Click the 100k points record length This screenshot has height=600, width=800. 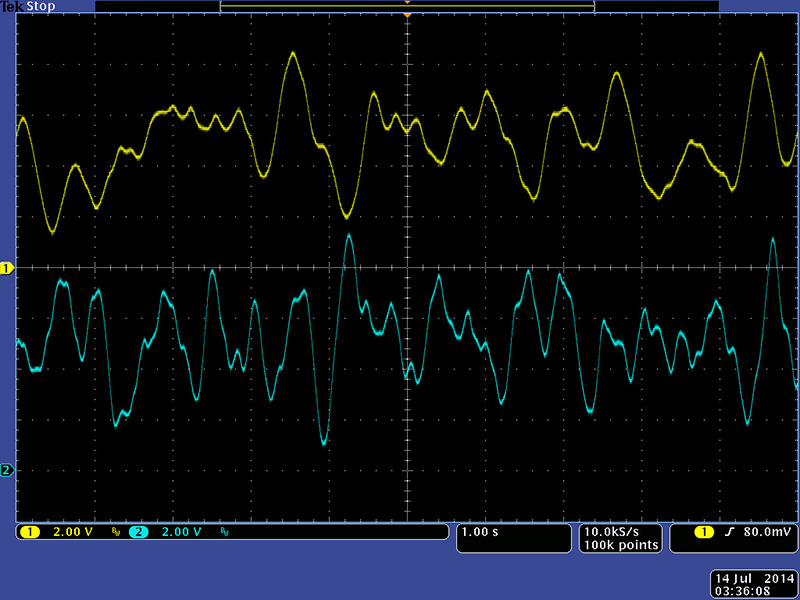coord(620,545)
